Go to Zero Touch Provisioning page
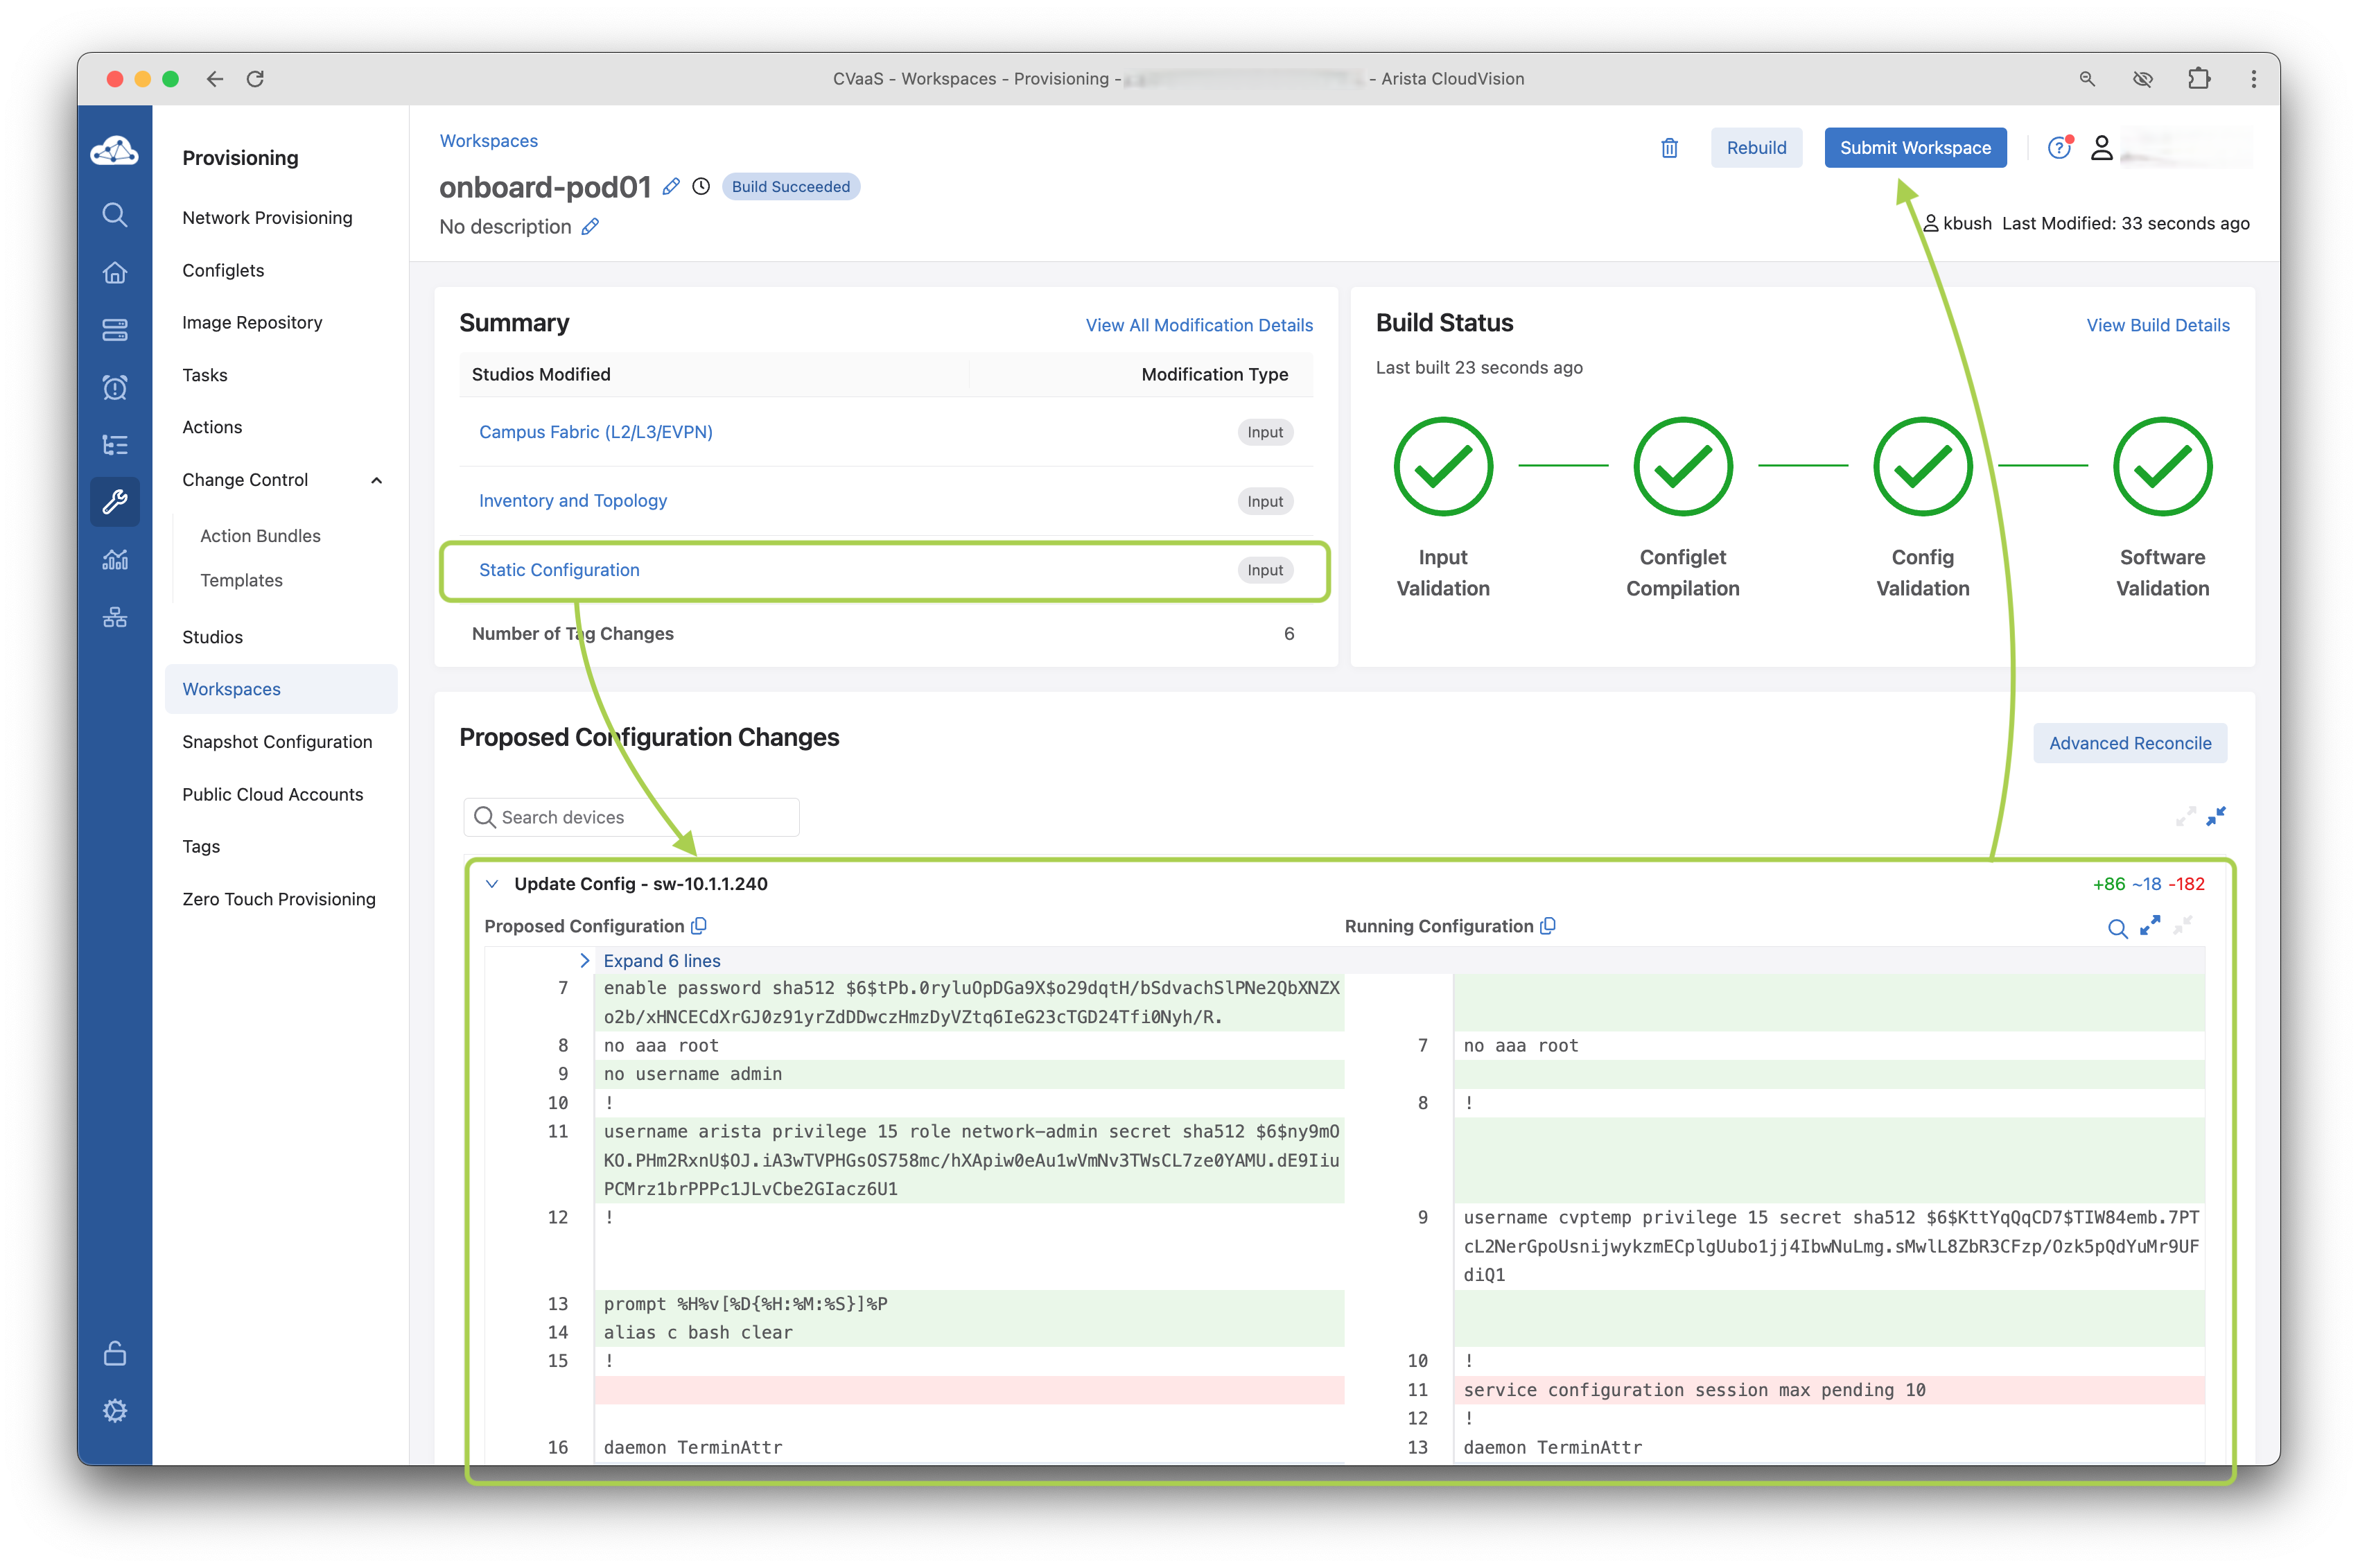Screen dimensions: 2358x1568 279,899
